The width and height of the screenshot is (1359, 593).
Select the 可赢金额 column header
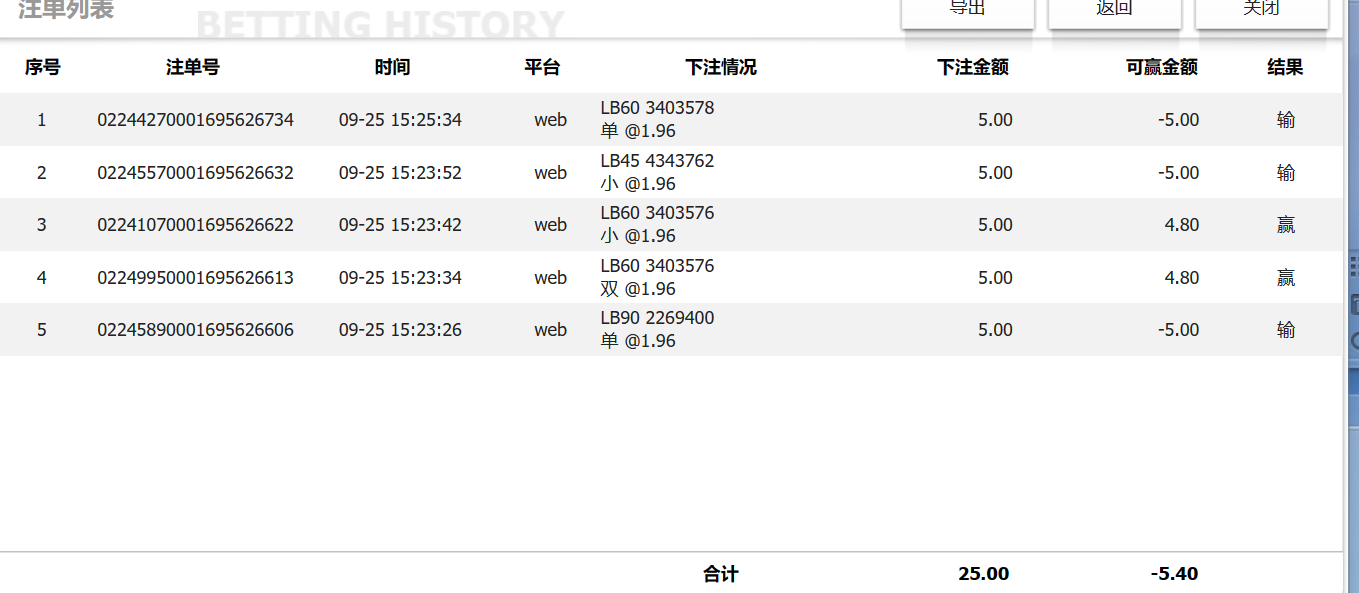(1161, 67)
